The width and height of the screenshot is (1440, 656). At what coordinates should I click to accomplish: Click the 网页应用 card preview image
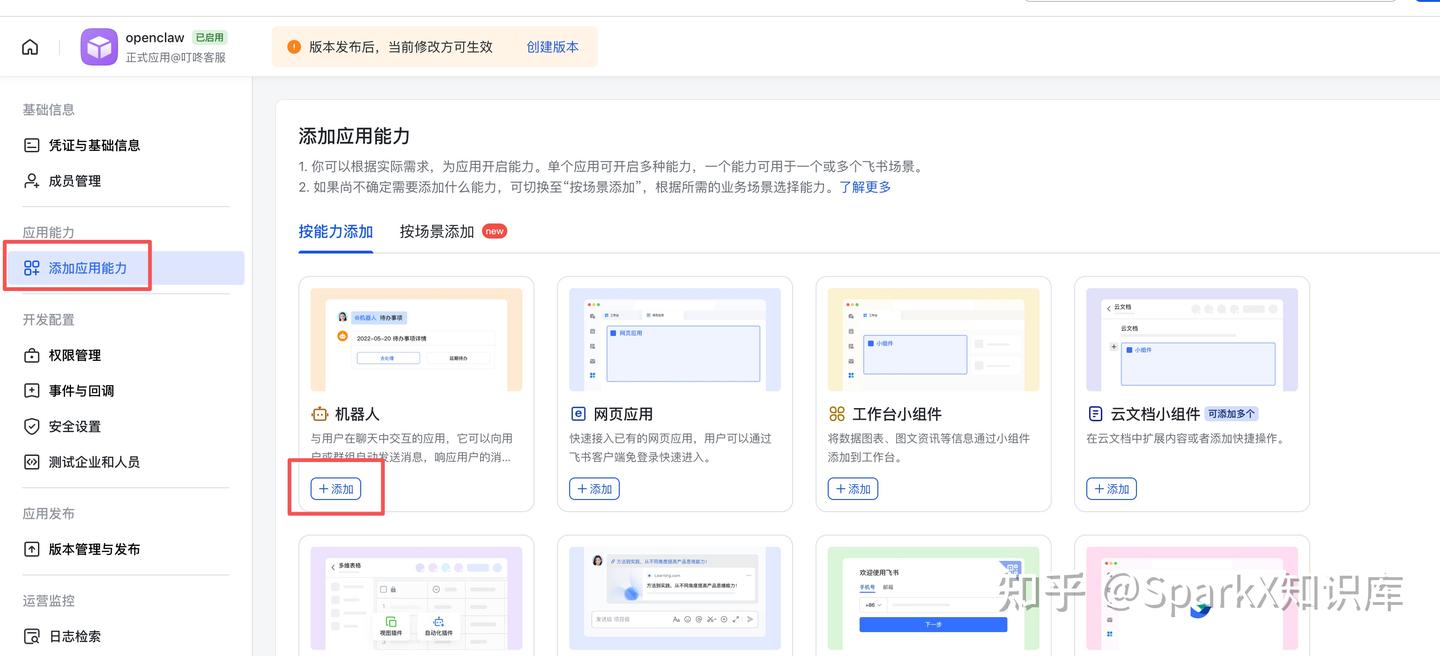tap(675, 340)
